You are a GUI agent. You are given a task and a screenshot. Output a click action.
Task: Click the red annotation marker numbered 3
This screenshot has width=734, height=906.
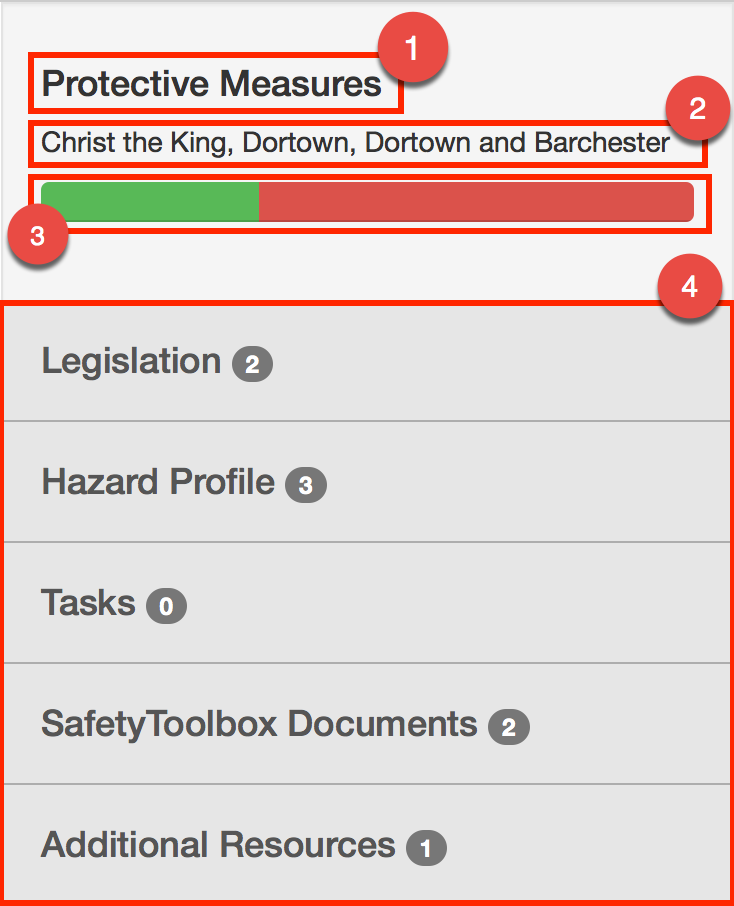click(x=37, y=236)
